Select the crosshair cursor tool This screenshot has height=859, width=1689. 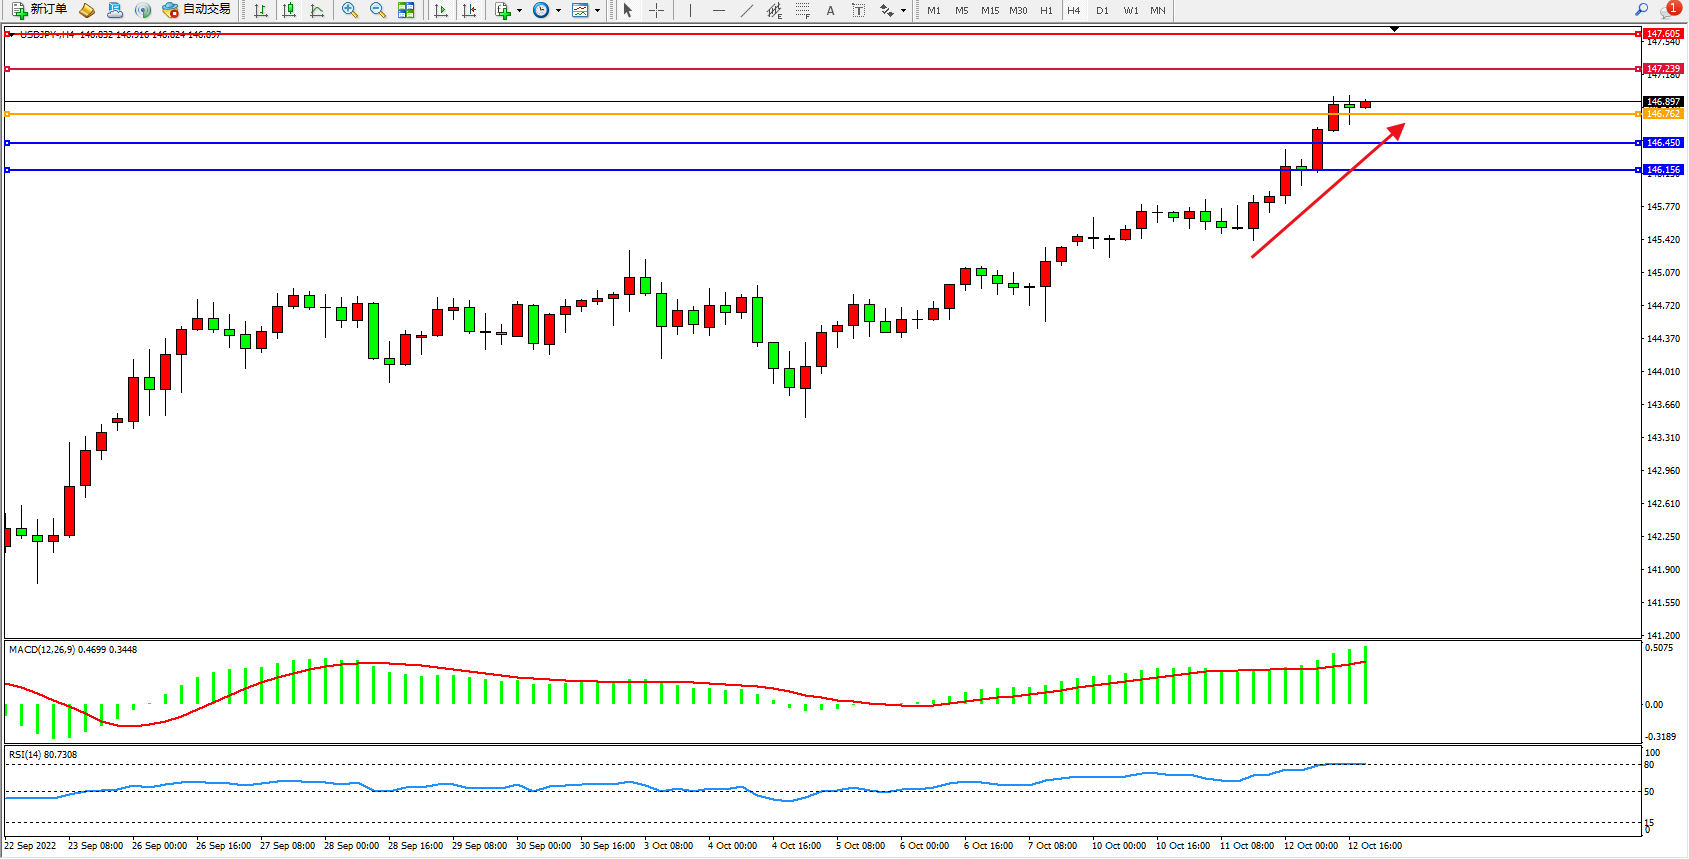coord(656,10)
